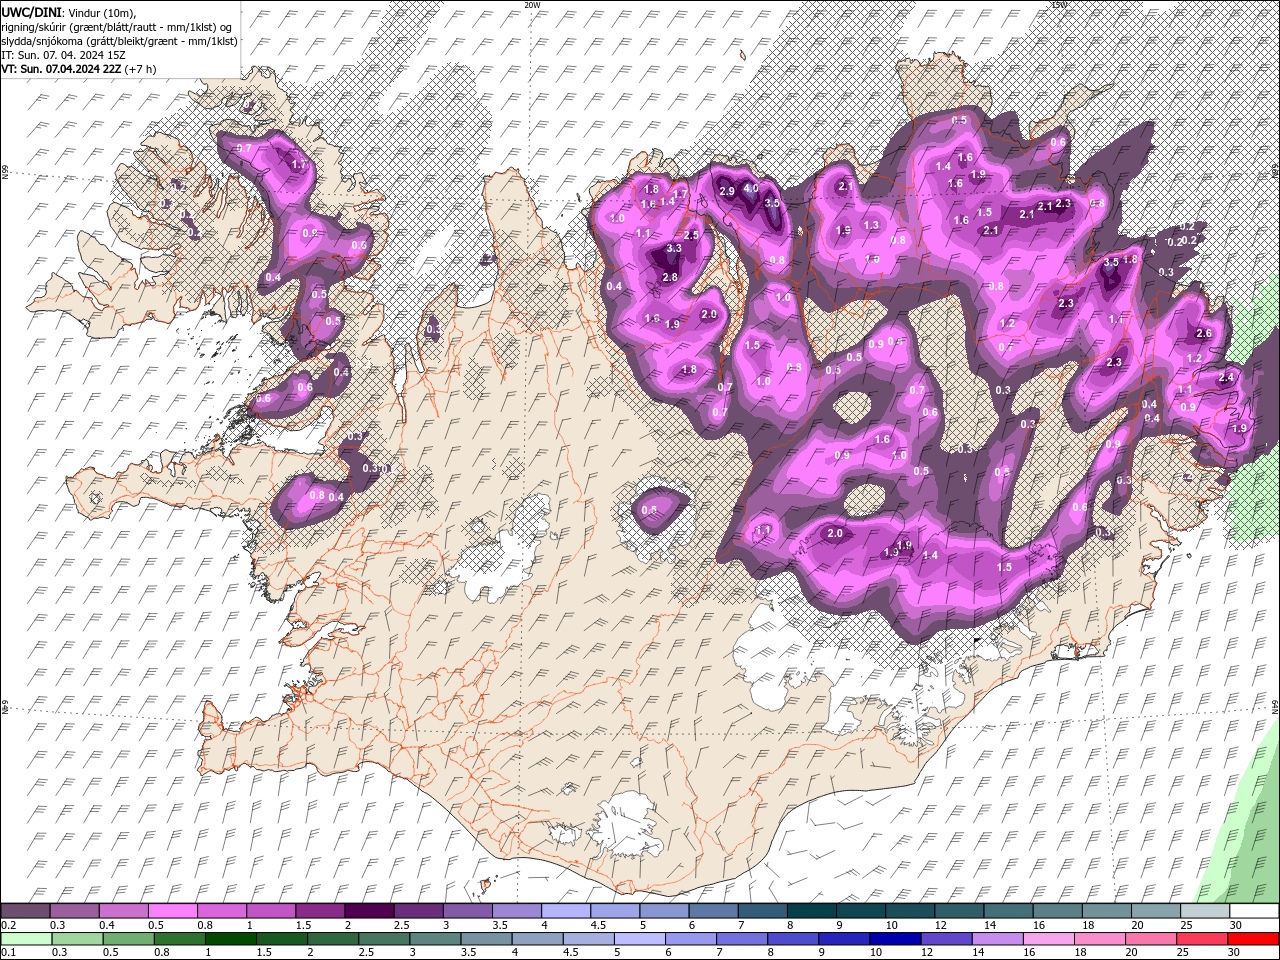Select the white 30 swatch in upper scale
This screenshot has width=1280, height=960.
(1254, 911)
